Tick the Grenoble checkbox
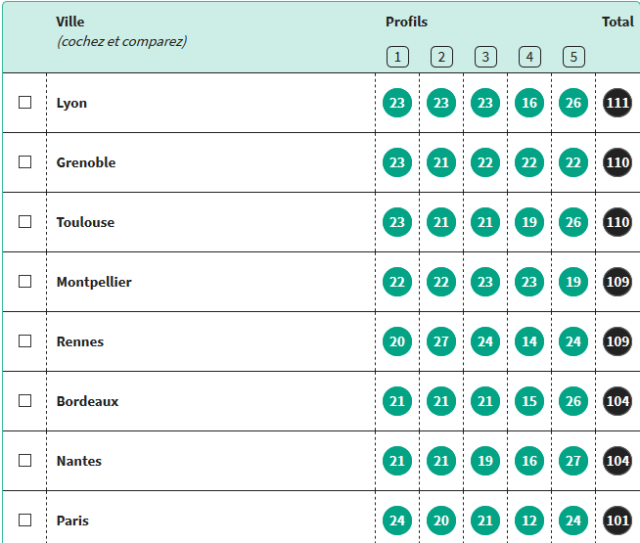Screen dimensions: 640x543 coord(25,162)
